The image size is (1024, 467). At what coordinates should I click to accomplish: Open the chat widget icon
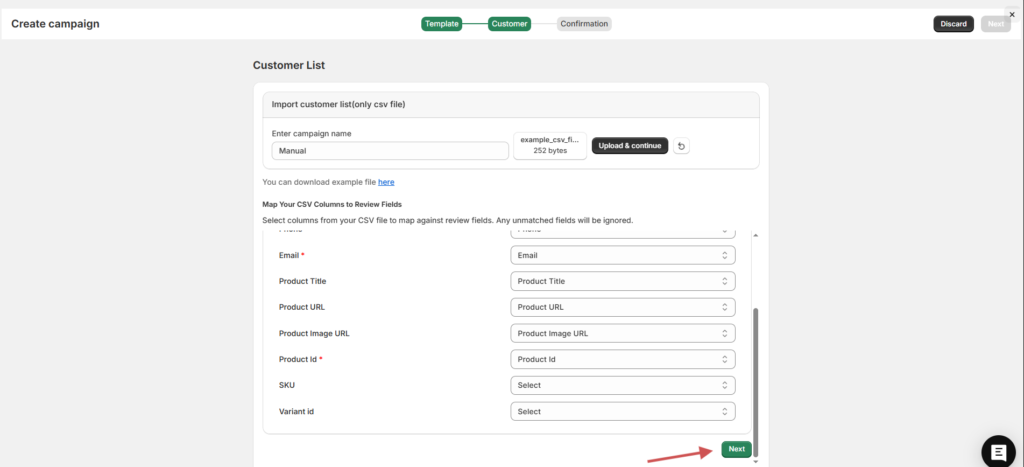pyautogui.click(x=998, y=452)
